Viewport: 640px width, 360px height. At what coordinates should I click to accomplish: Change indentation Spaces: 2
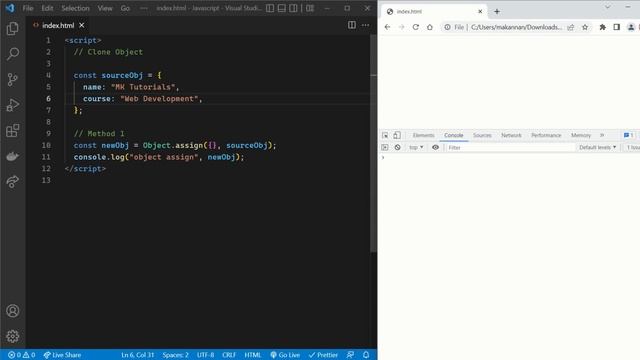176,355
